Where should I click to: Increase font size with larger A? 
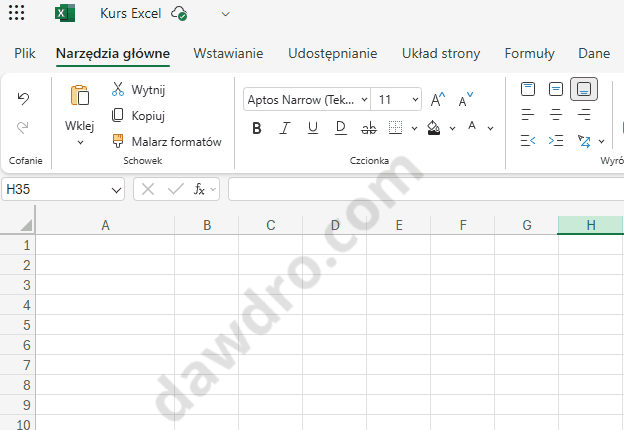[x=438, y=99]
